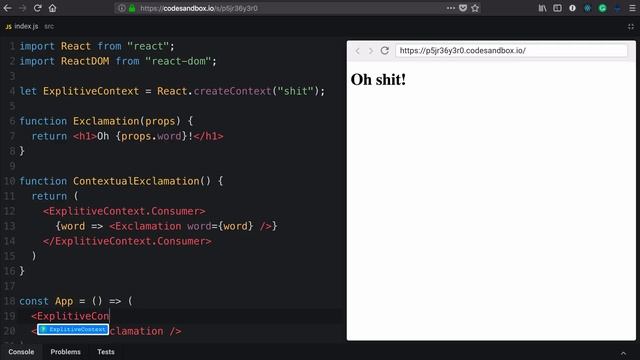
Task: Toggle the Firefox sidebar icon
Action: 557,8
